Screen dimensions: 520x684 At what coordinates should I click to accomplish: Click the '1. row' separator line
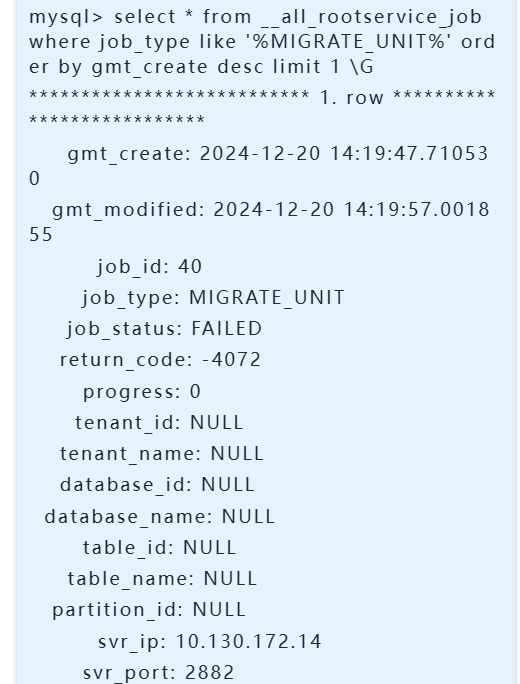262,108
